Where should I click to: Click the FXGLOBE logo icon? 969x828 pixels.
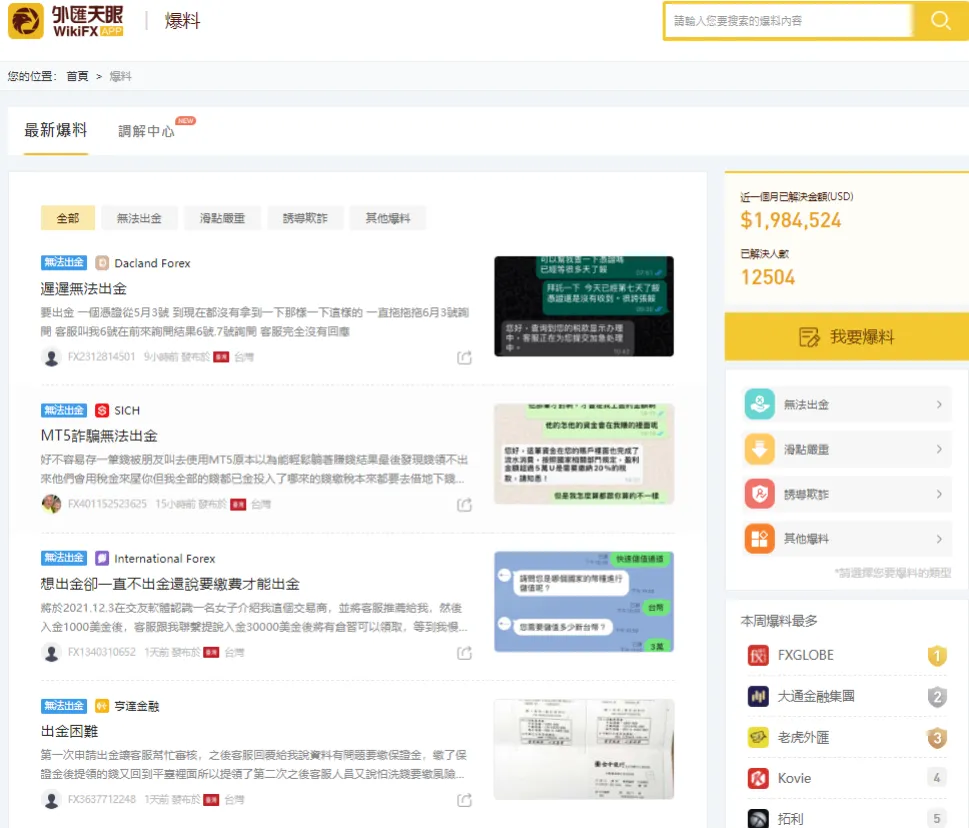(x=758, y=655)
